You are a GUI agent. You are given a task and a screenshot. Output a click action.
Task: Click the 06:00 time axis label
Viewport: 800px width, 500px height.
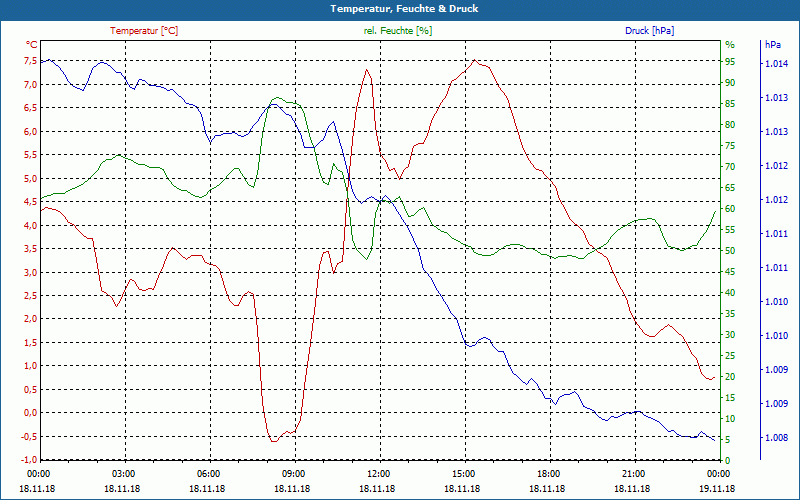coord(208,473)
